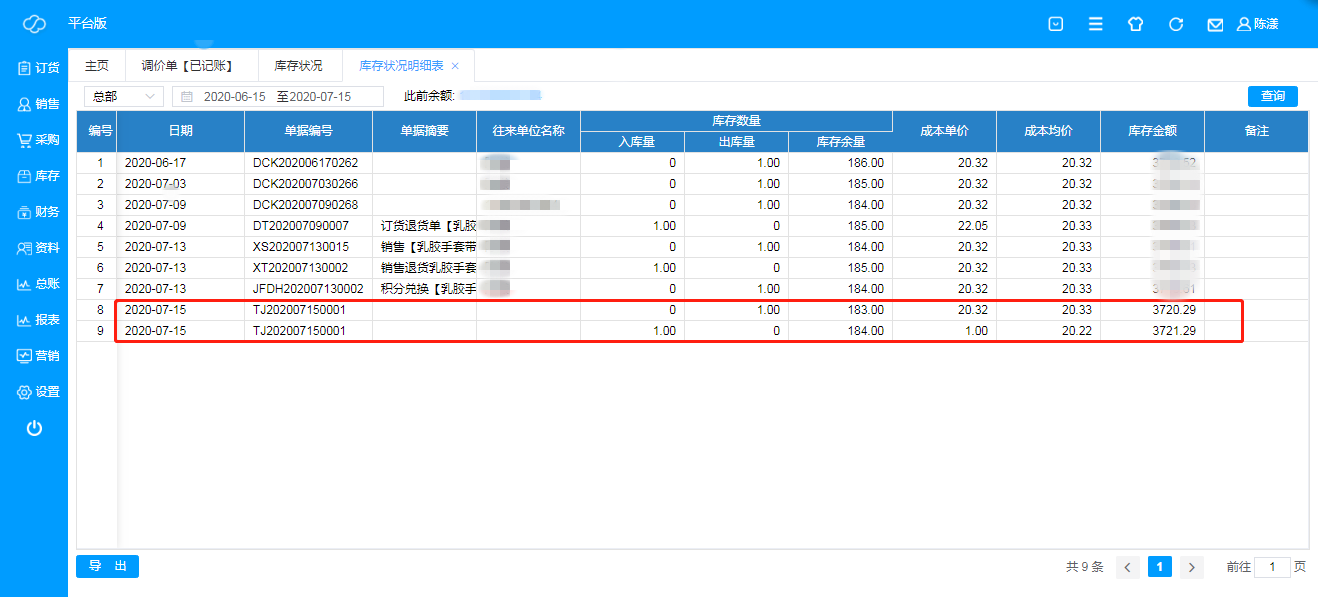Viewport: 1318px width, 597px height.
Task: Select document number DCK202007090268
Action: tap(305, 205)
